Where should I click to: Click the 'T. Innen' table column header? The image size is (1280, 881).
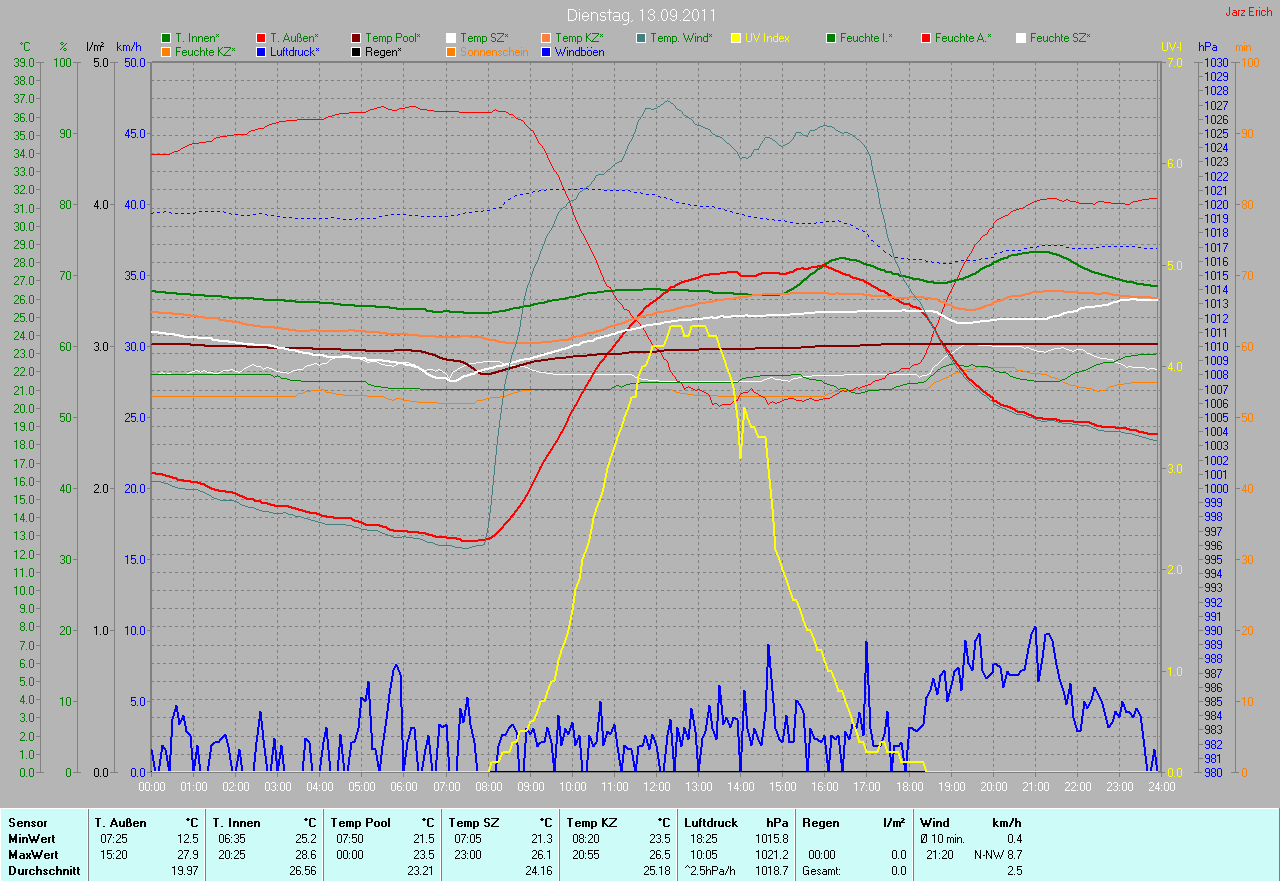point(237,822)
